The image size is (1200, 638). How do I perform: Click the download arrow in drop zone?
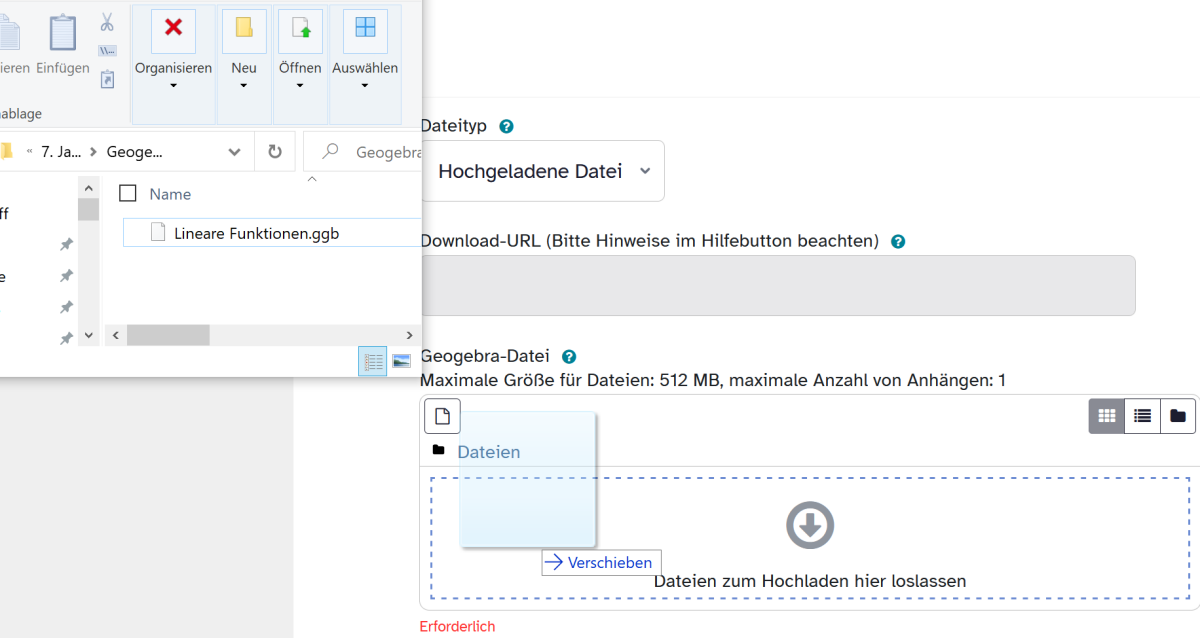coord(810,525)
